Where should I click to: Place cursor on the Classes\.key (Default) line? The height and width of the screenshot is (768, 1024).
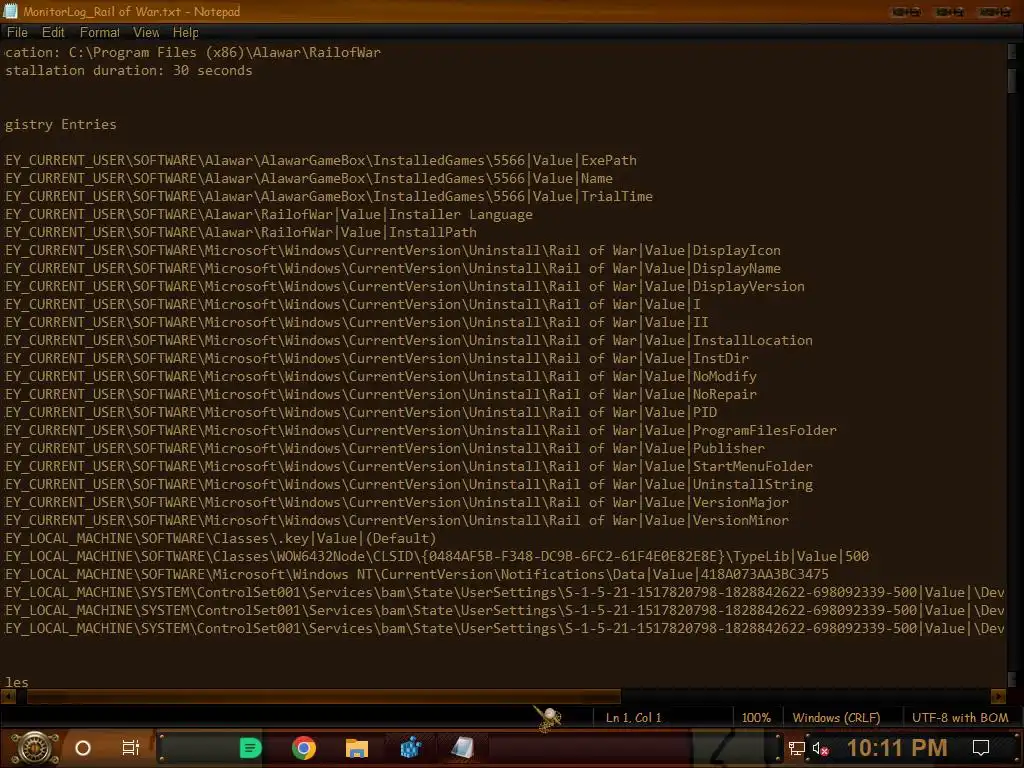click(221, 539)
